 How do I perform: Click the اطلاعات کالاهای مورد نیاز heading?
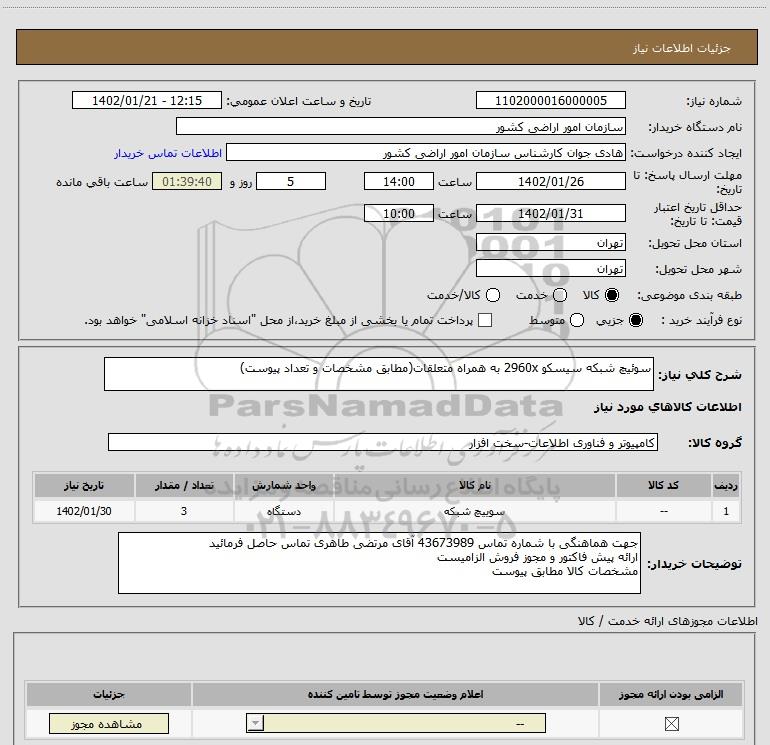click(x=667, y=407)
